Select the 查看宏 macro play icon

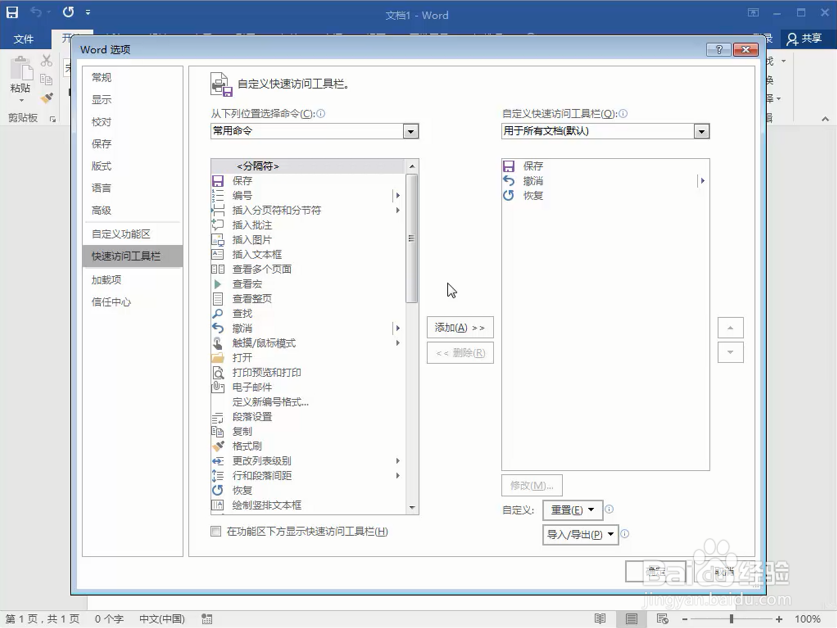pyautogui.click(x=218, y=284)
